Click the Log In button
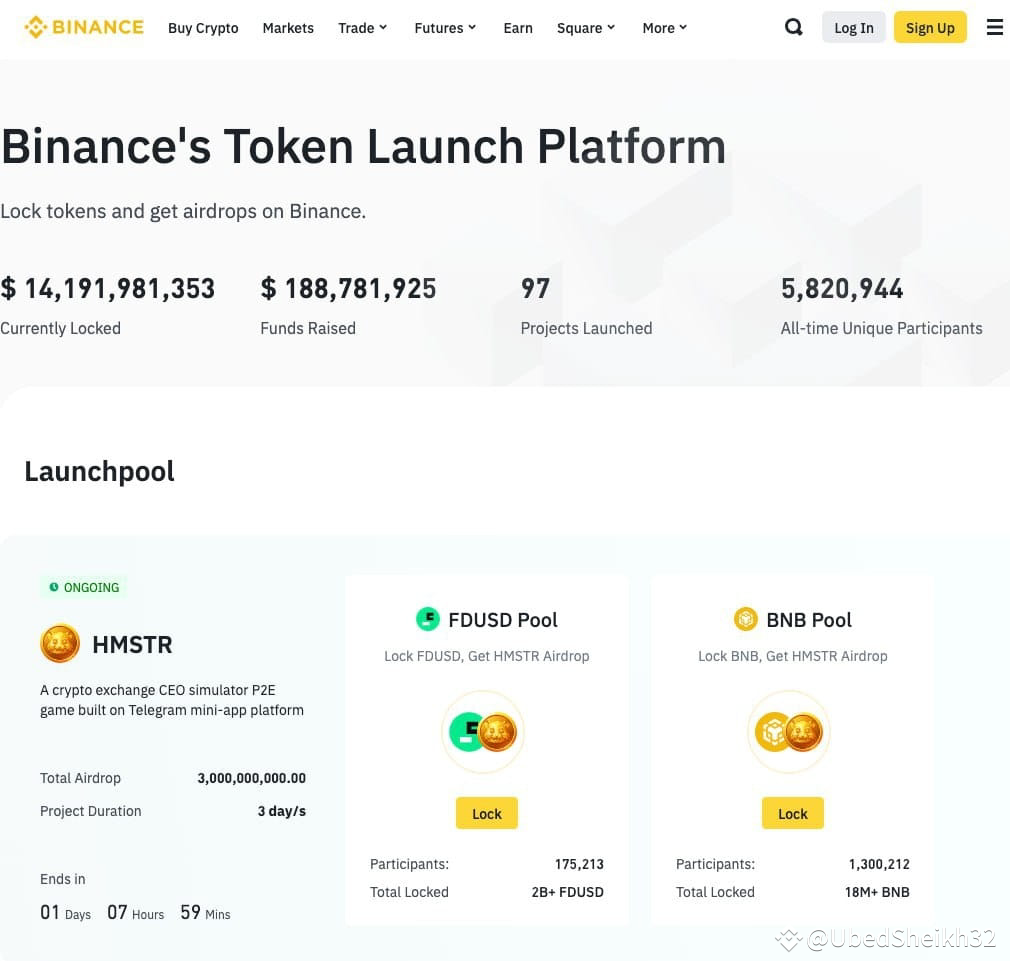This screenshot has height=961, width=1010. tap(853, 27)
